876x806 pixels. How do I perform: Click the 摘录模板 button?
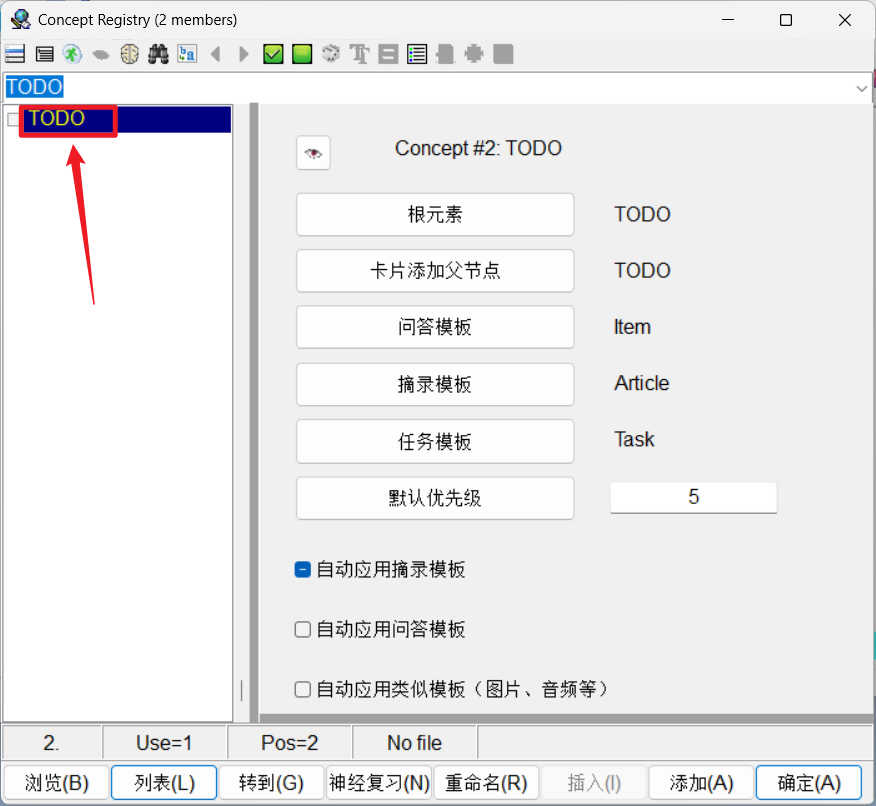click(435, 384)
